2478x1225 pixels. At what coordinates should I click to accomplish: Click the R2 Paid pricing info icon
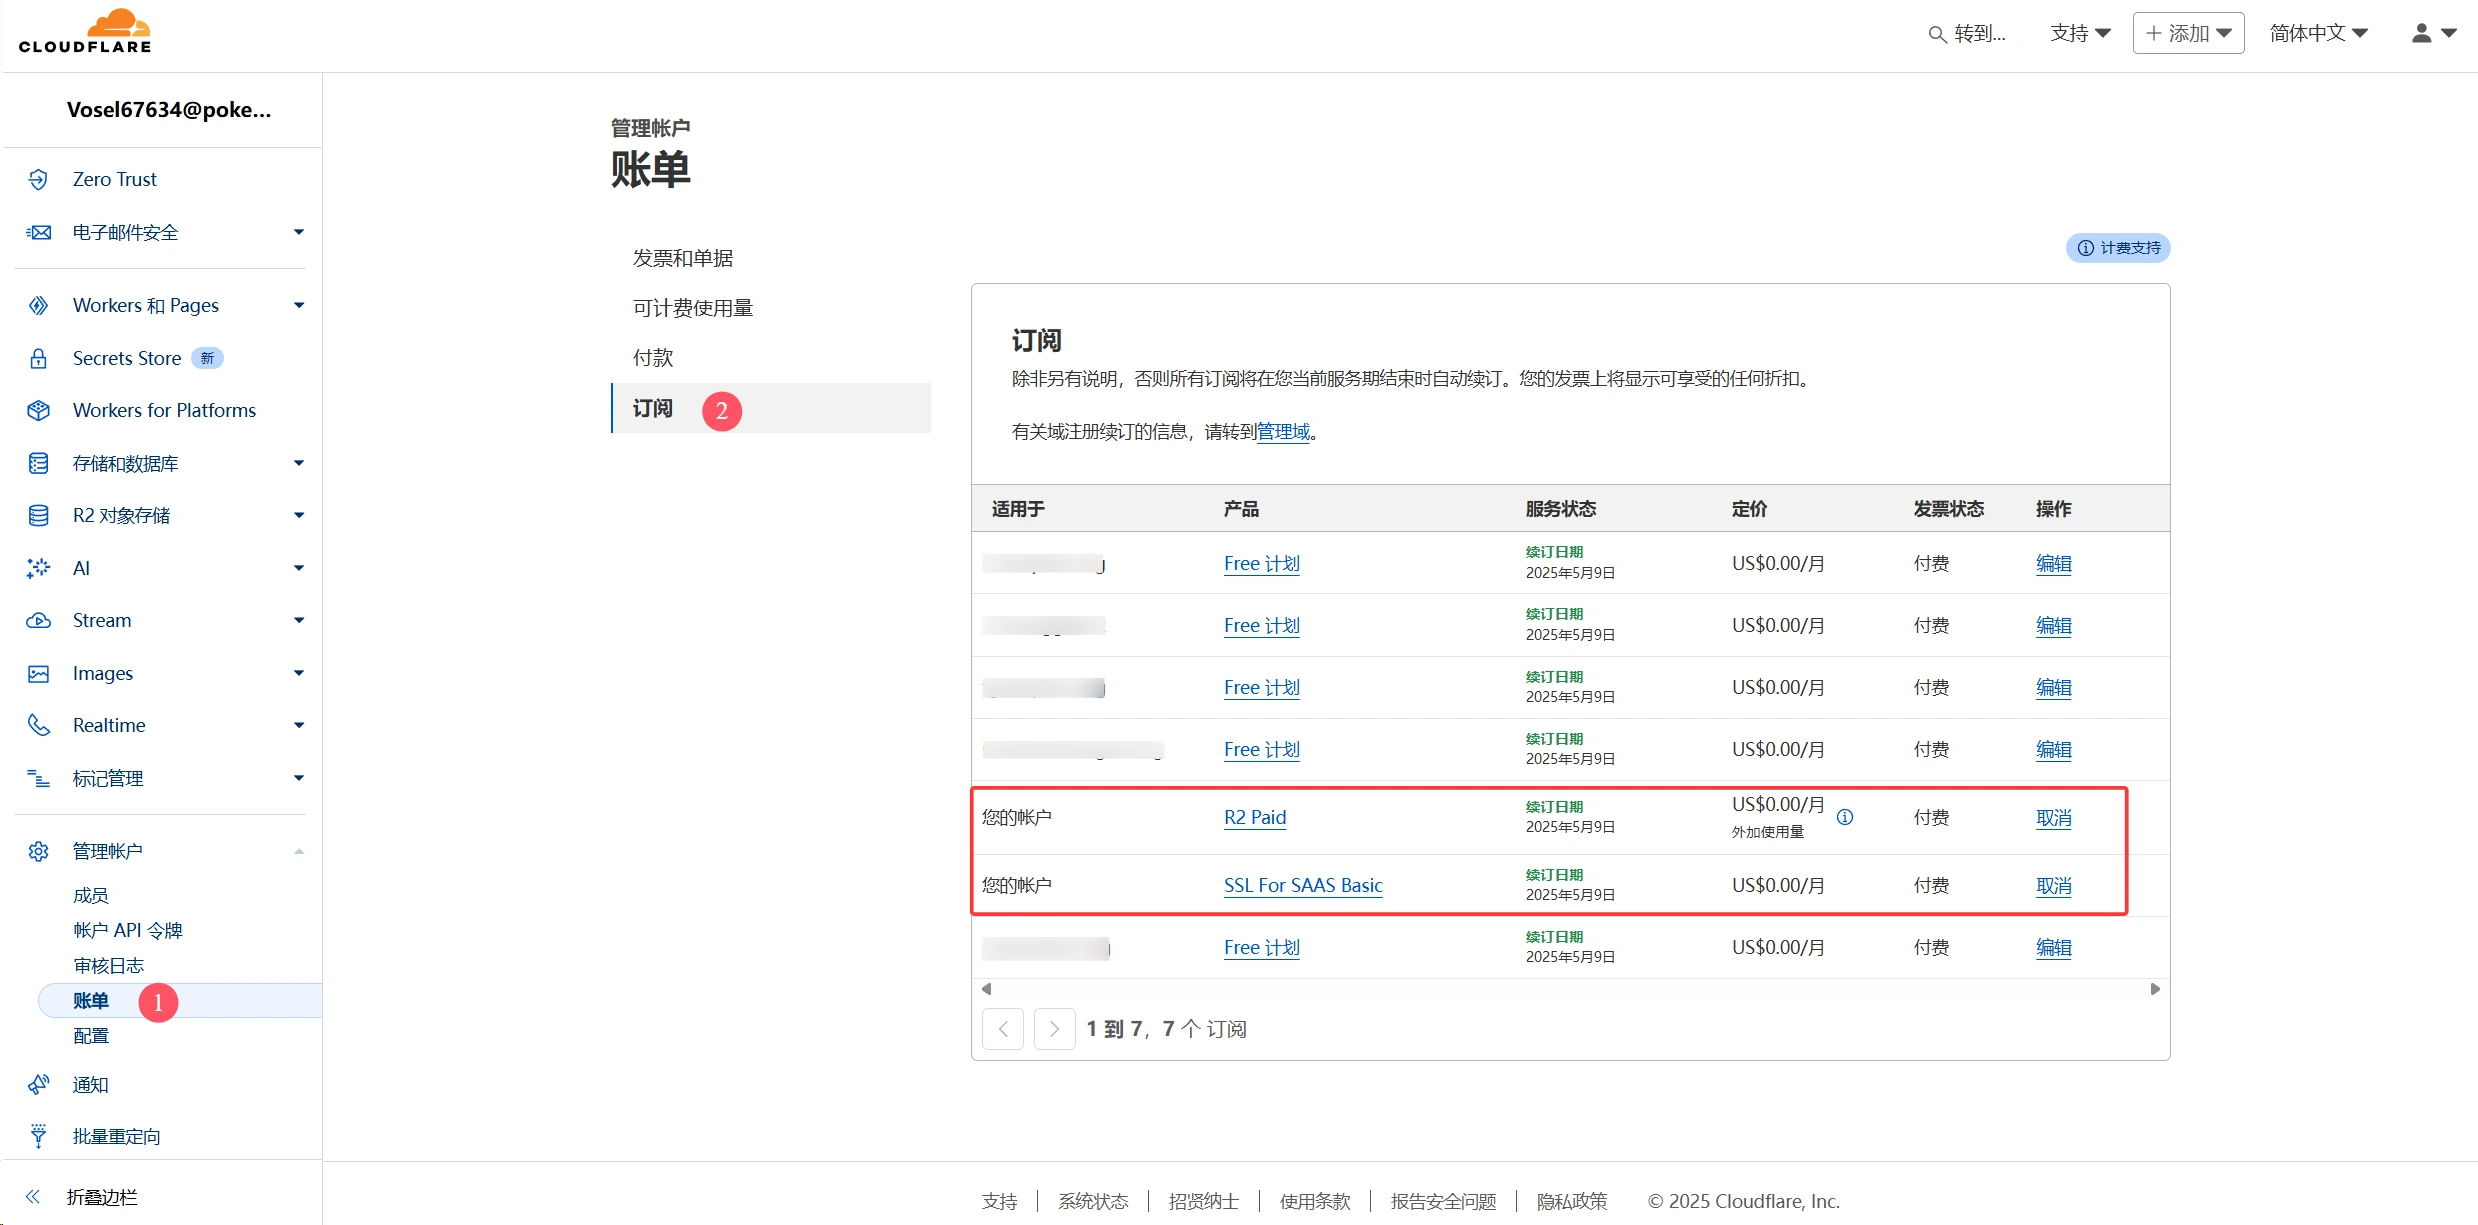pos(1845,817)
